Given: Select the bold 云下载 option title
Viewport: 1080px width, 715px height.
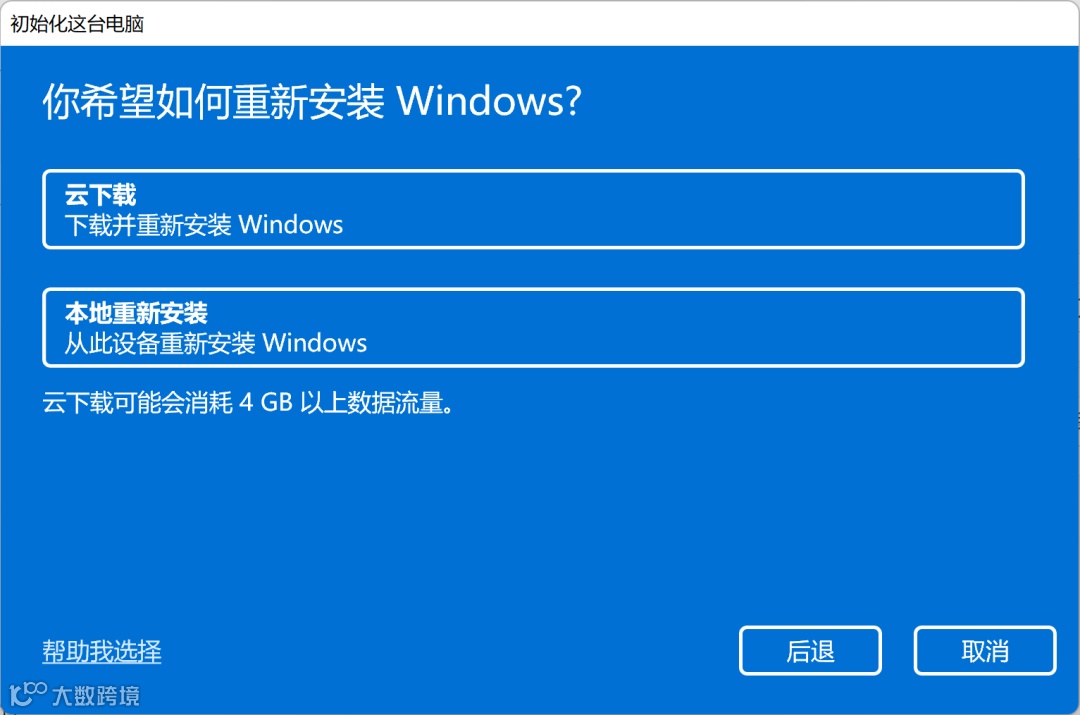Looking at the screenshot, I should pos(101,195).
